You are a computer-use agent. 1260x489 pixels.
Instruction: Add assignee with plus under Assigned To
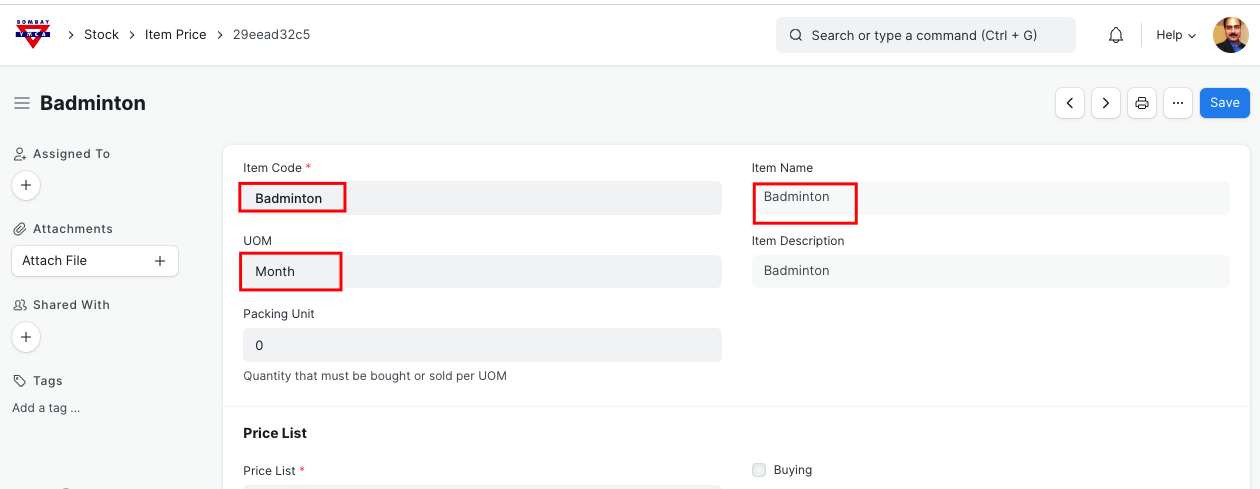(x=26, y=185)
